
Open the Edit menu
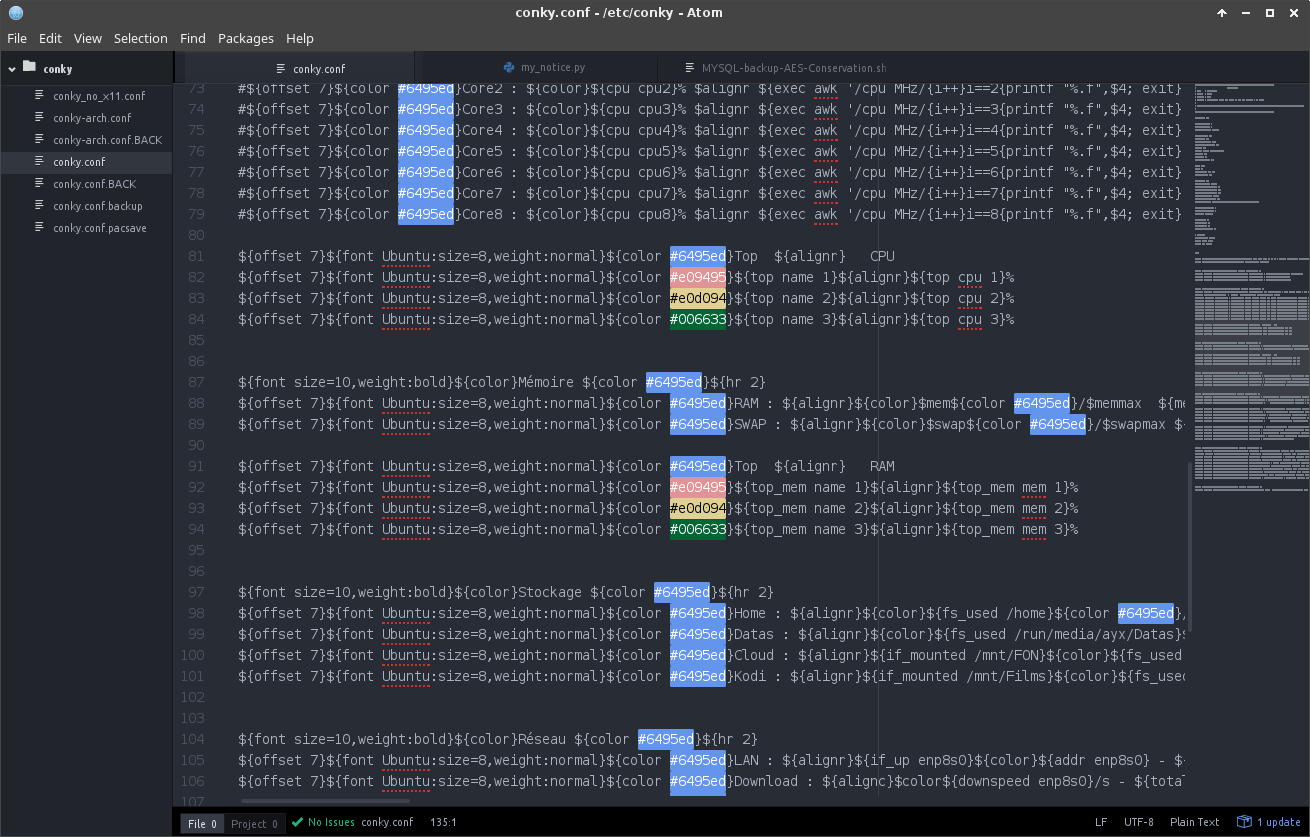click(50, 38)
